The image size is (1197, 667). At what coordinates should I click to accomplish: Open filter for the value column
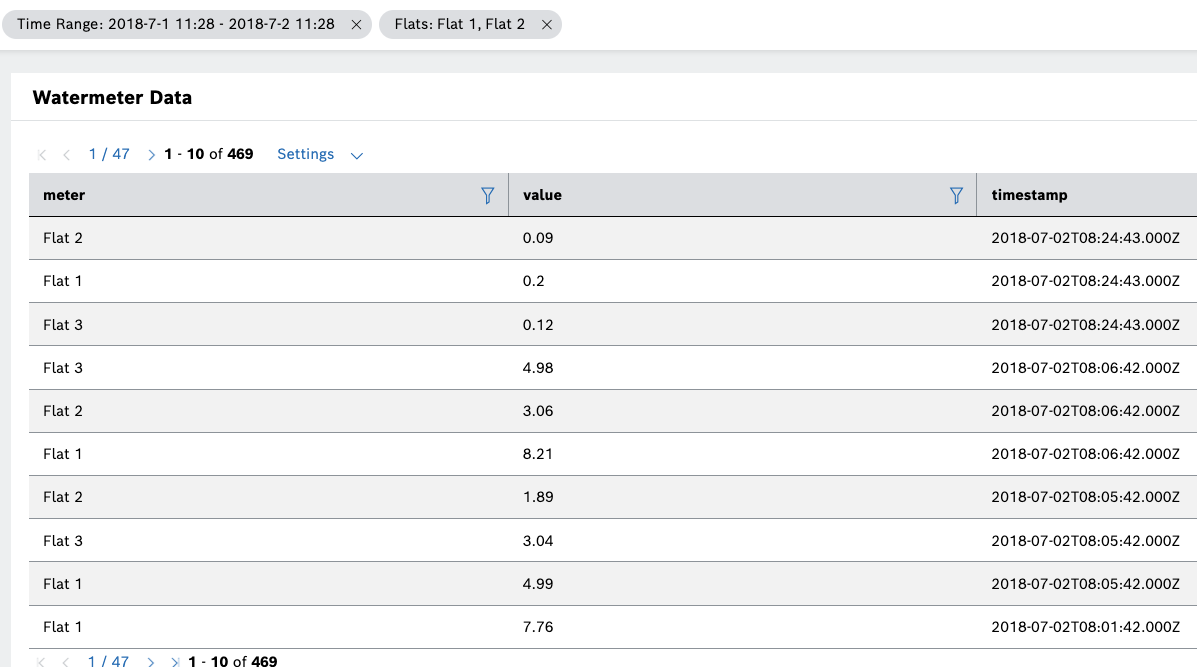pyautogui.click(x=956, y=196)
